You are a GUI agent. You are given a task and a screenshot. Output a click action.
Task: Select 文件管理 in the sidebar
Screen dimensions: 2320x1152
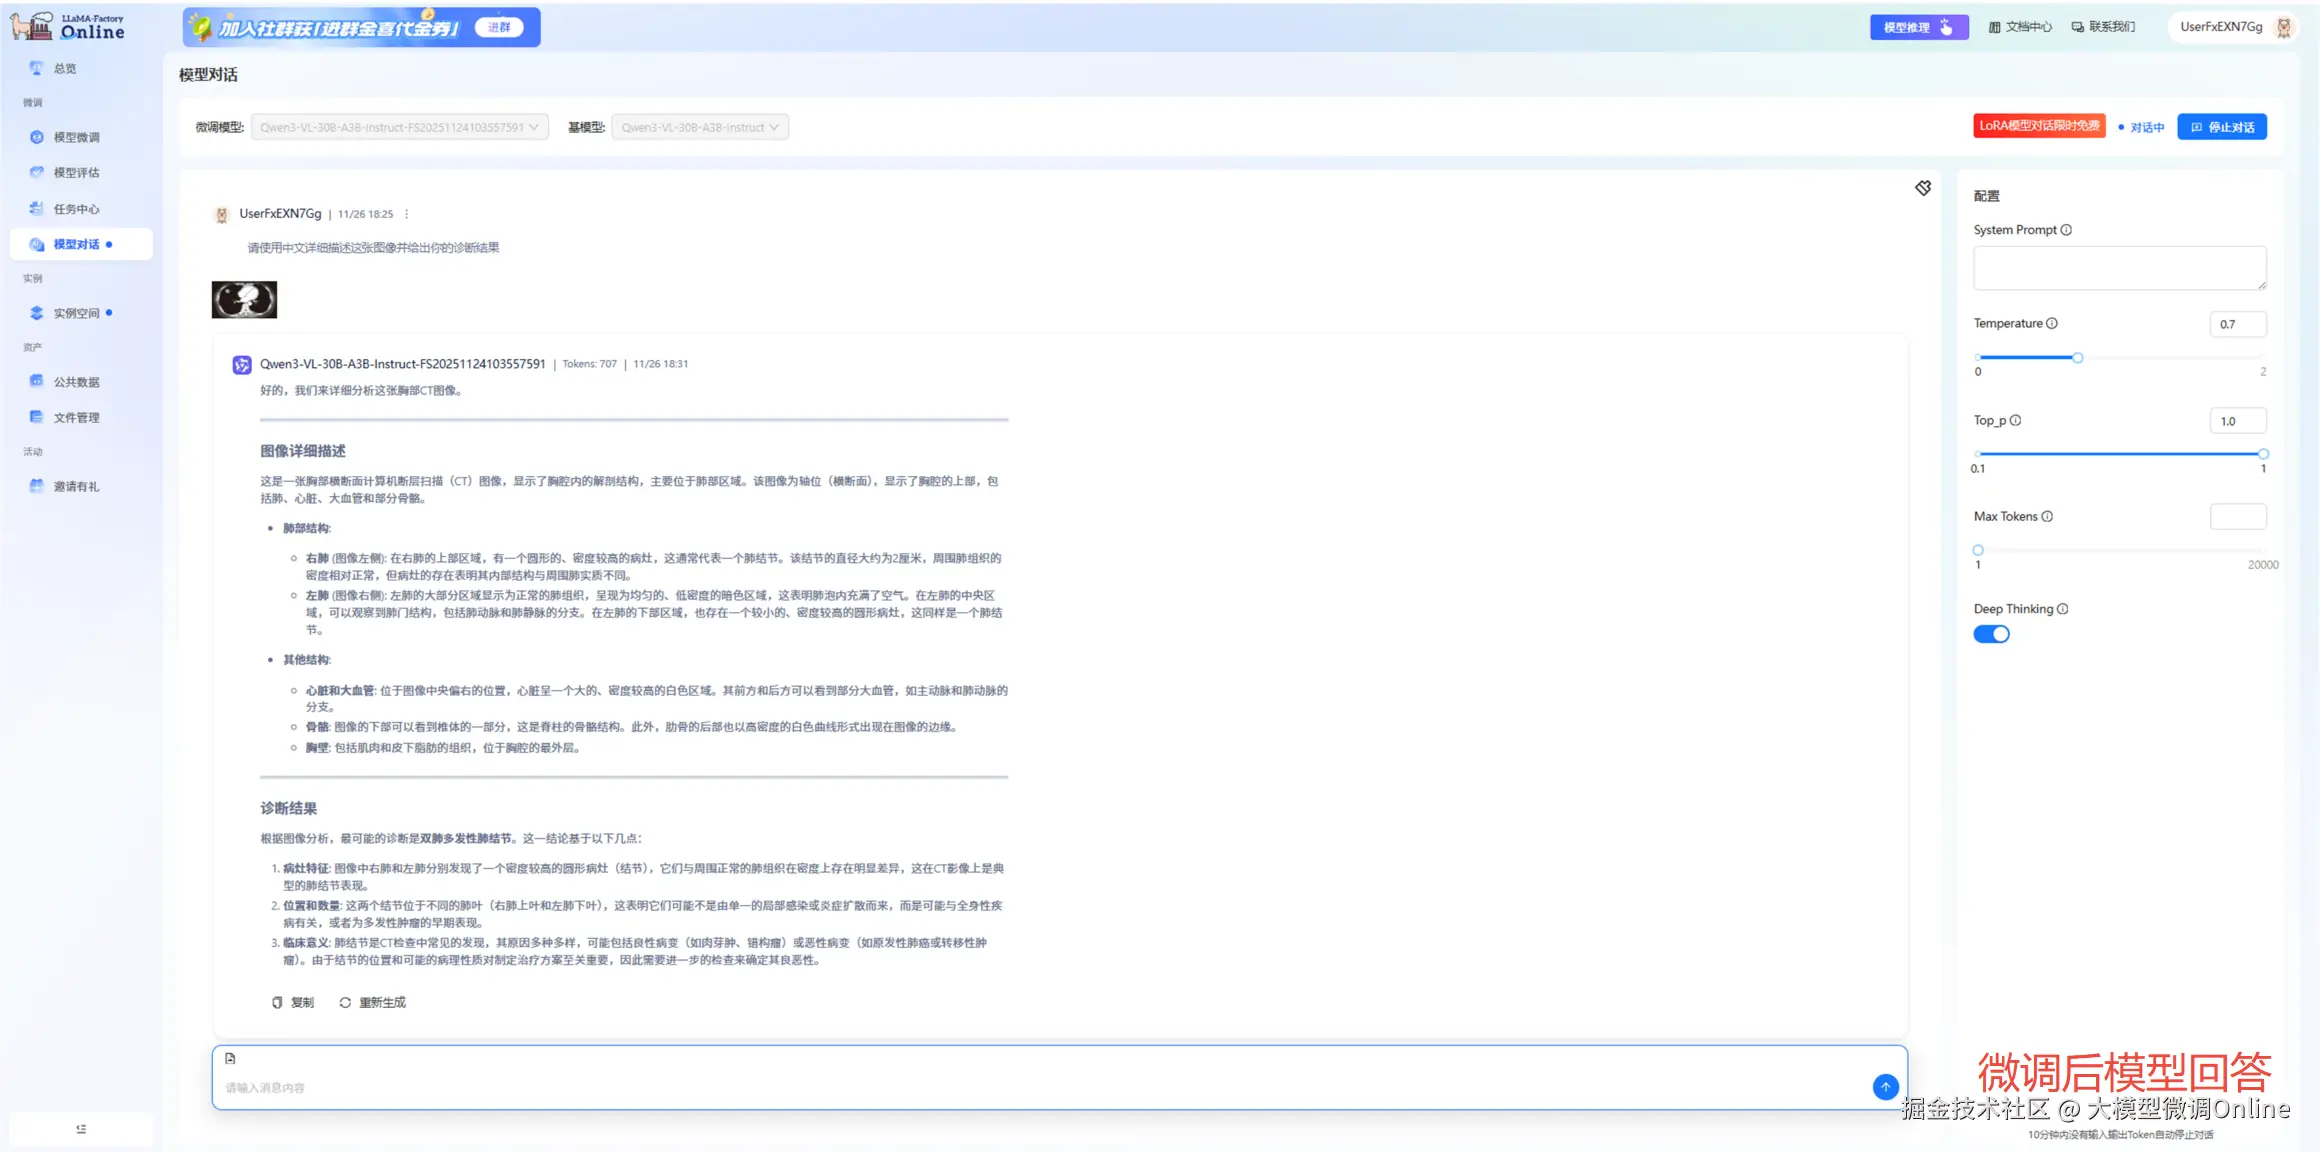(x=76, y=417)
